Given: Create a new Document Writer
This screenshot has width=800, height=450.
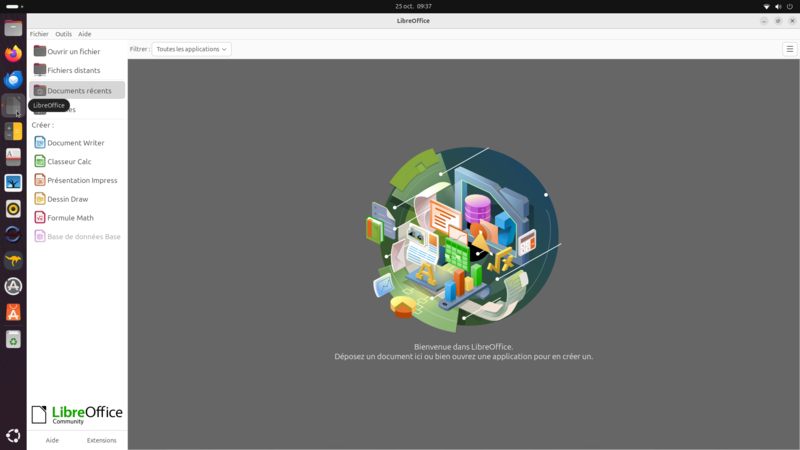Looking at the screenshot, I should 77,143.
